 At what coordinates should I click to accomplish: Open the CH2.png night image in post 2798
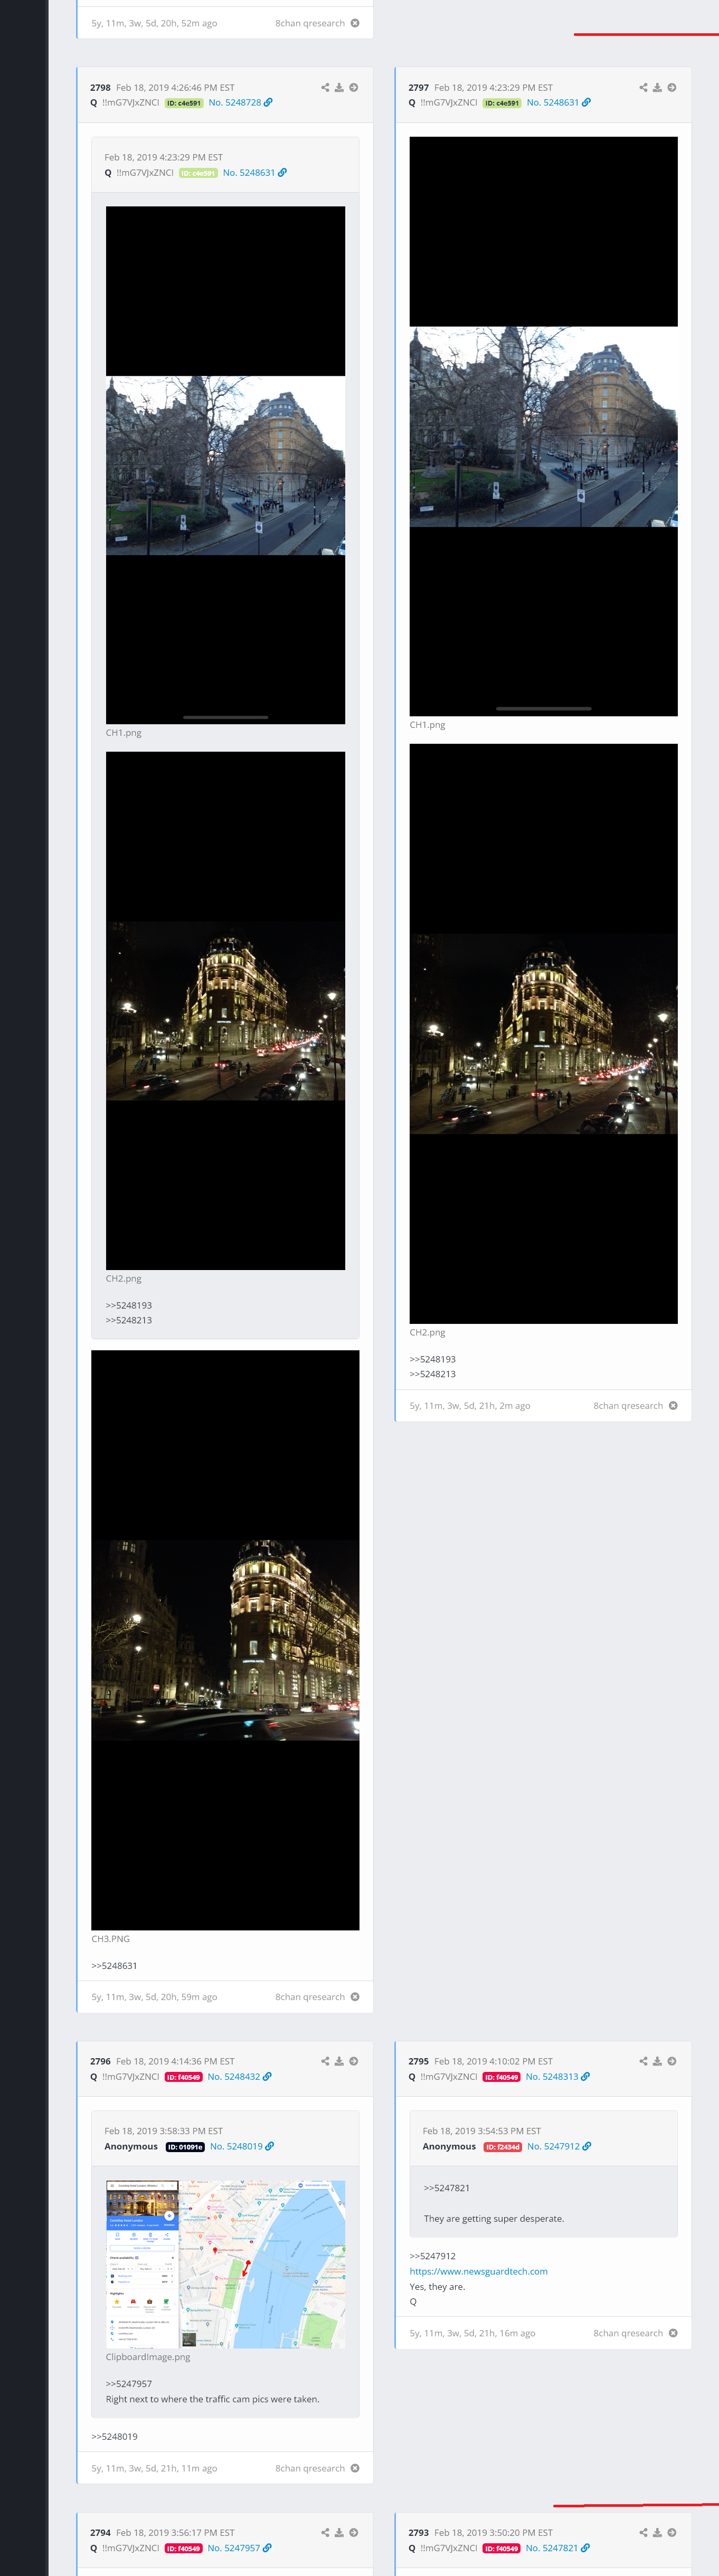(x=225, y=1011)
